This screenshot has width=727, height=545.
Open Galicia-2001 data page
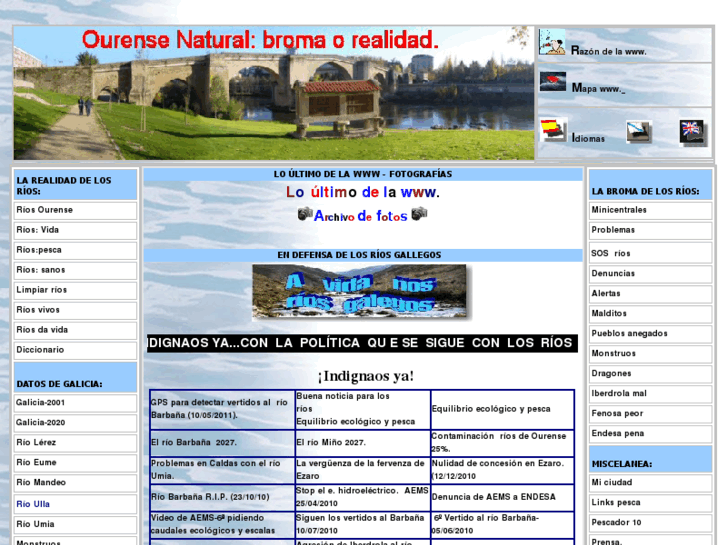tap(75, 403)
